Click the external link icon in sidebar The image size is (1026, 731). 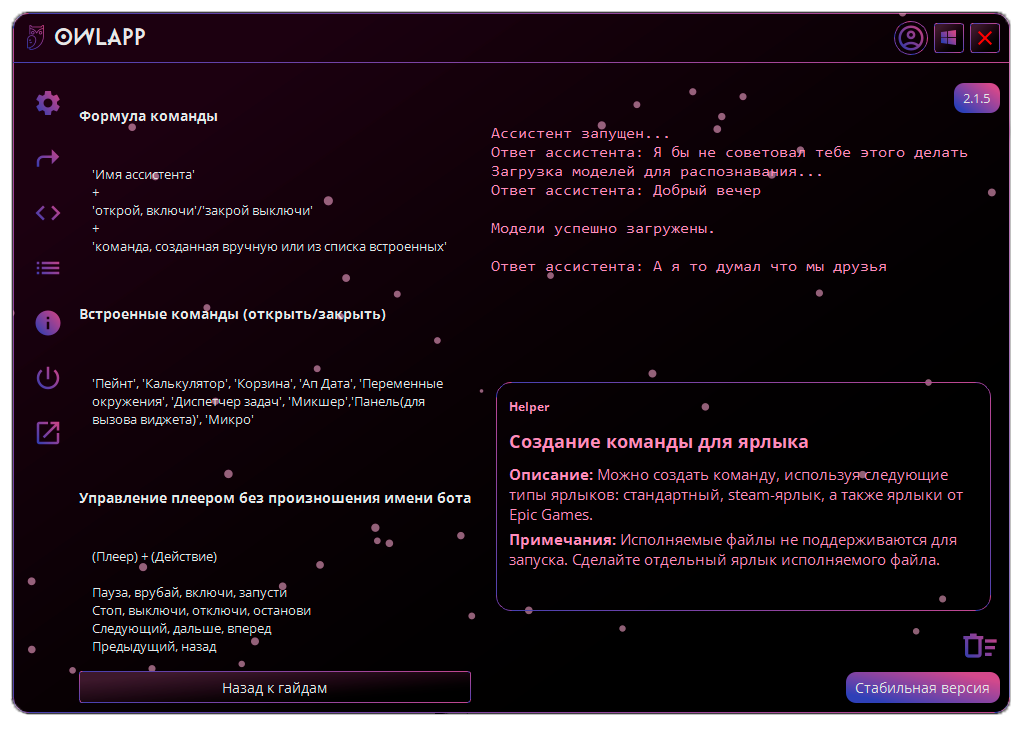coord(46,433)
